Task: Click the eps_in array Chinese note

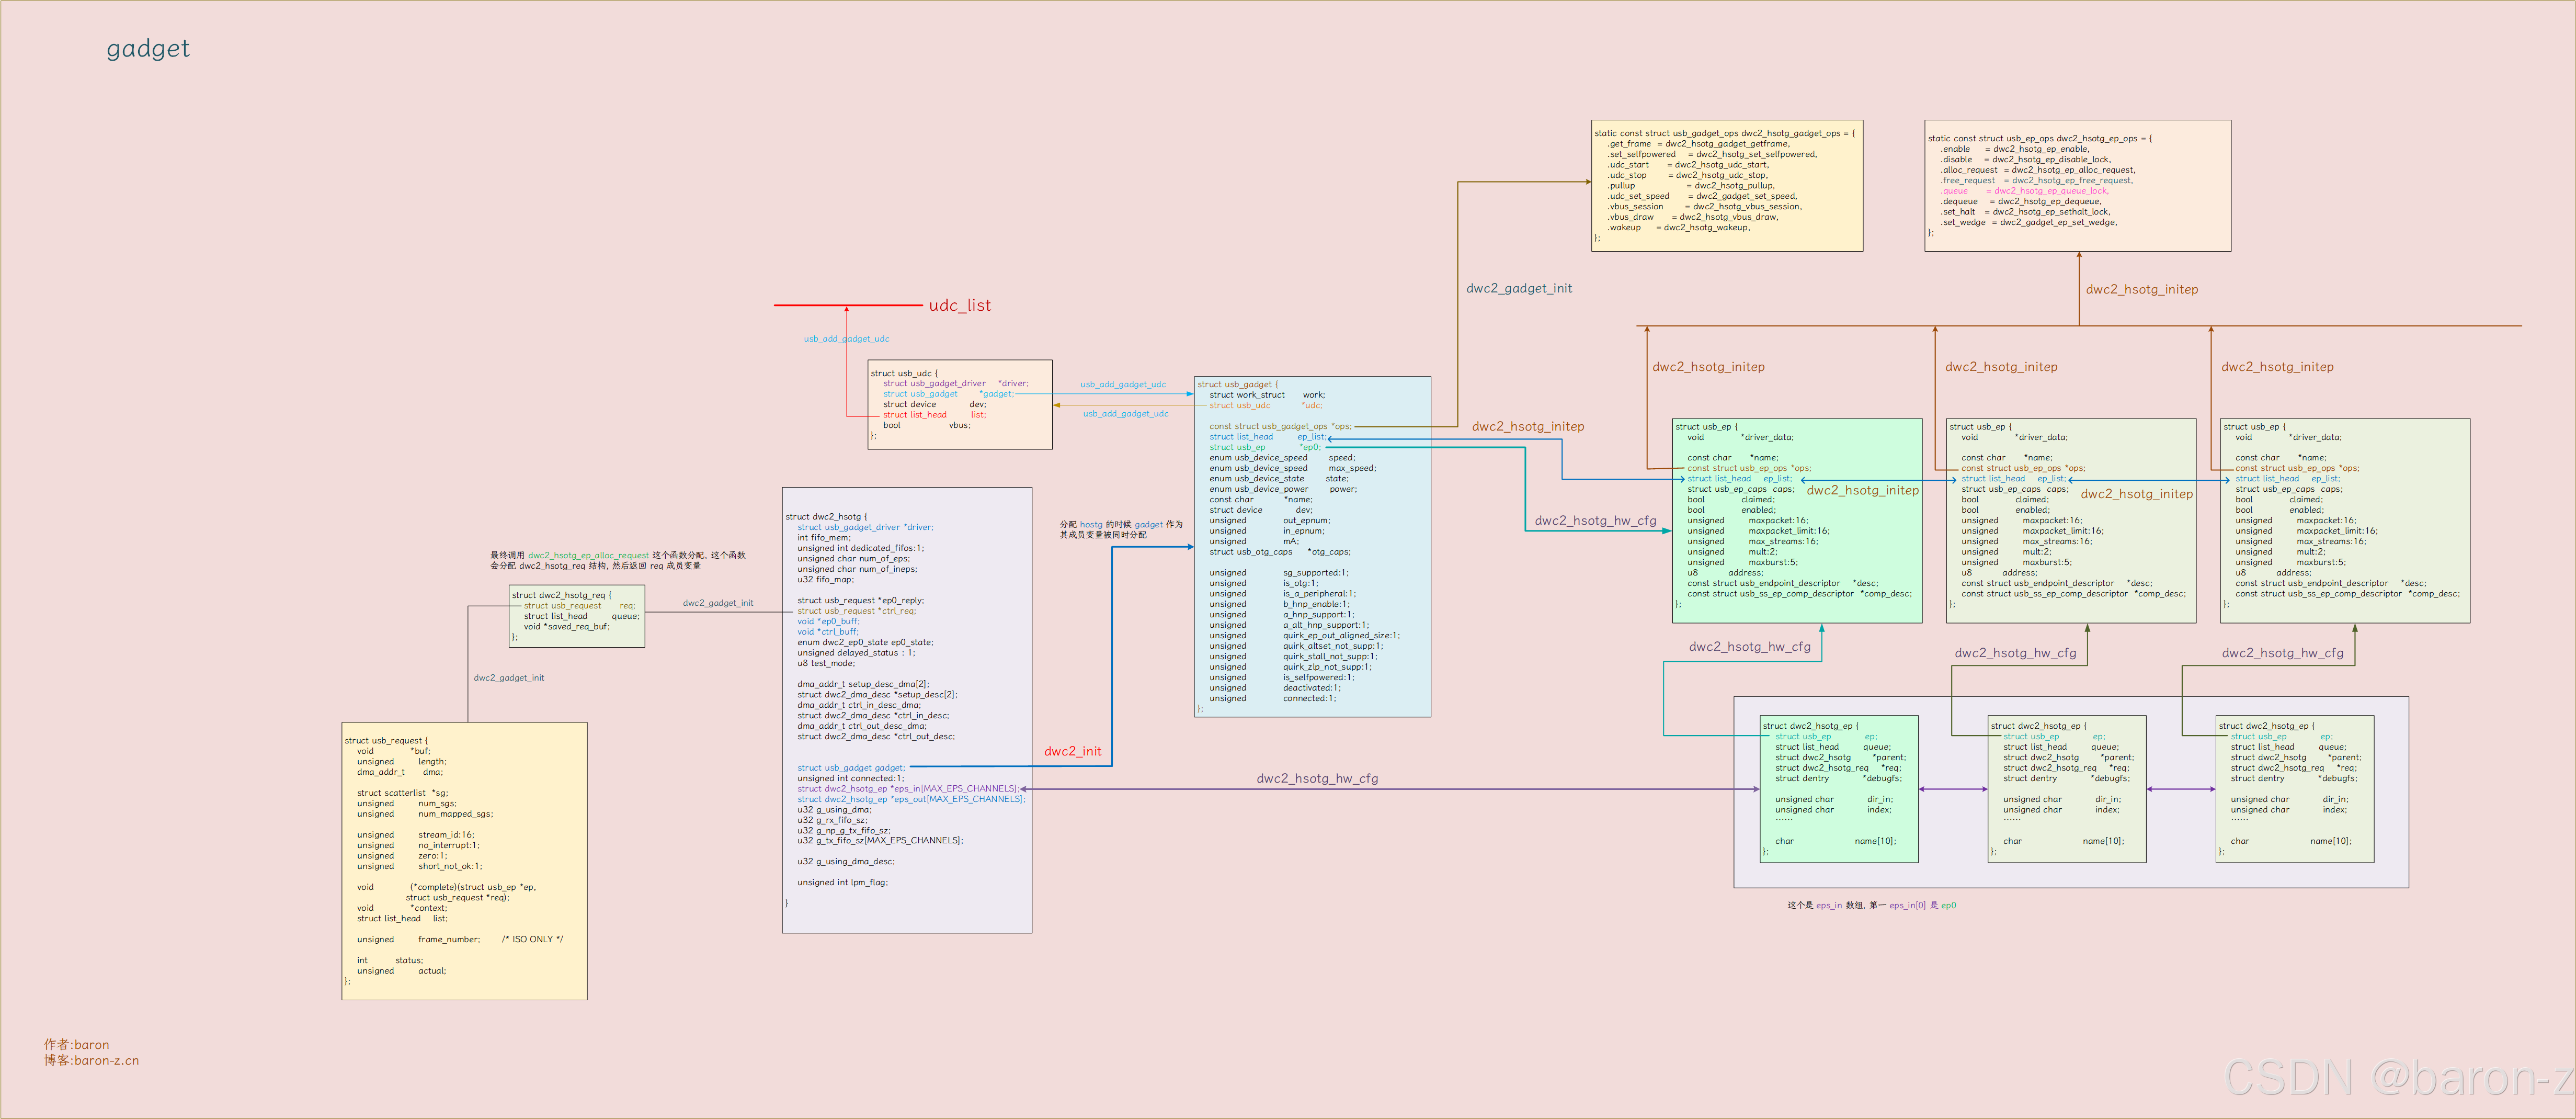Action: click(x=1871, y=906)
